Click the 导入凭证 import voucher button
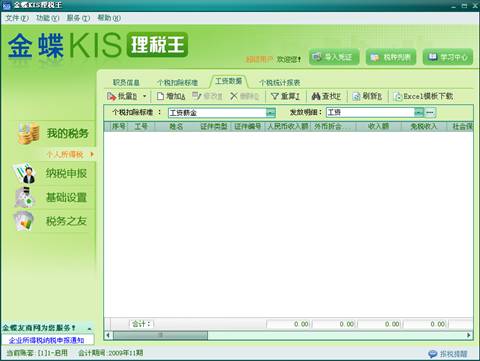Image resolution: width=480 pixels, height=361 pixels. coord(334,57)
